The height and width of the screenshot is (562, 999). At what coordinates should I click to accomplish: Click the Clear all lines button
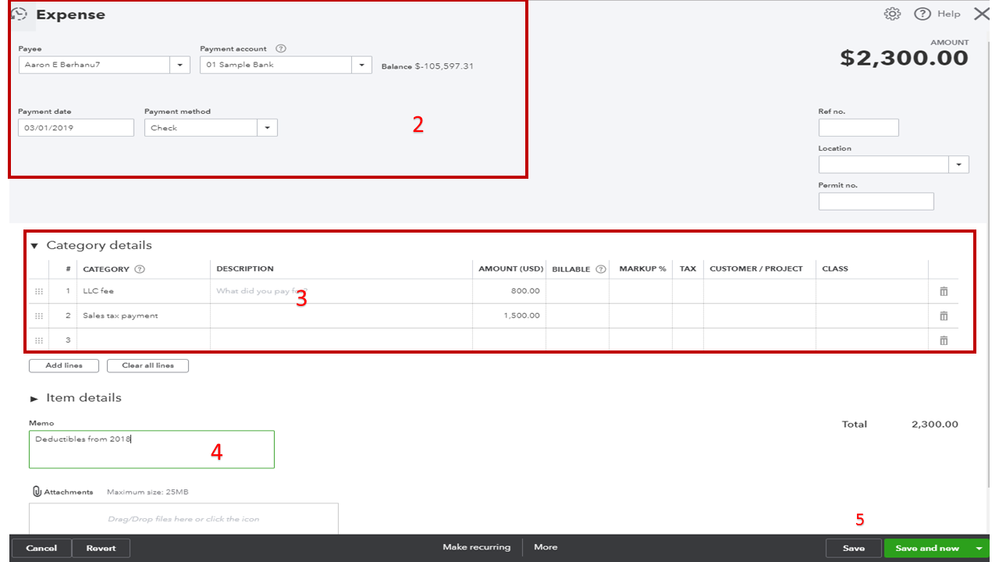(148, 366)
